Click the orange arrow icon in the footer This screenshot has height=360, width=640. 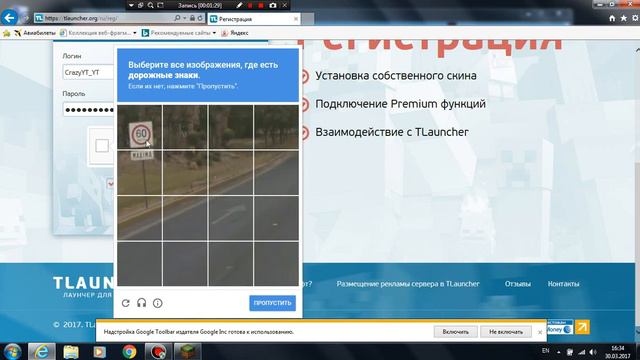pos(582,327)
